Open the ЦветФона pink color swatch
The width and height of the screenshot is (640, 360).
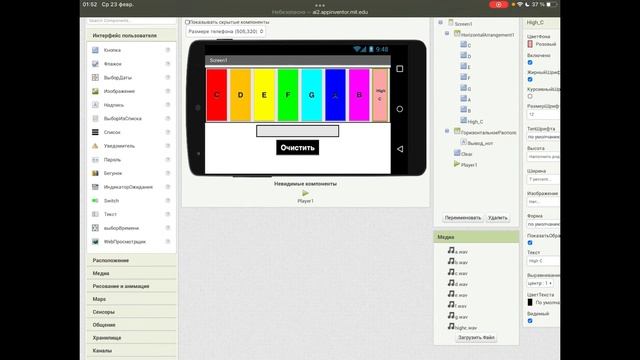530,44
